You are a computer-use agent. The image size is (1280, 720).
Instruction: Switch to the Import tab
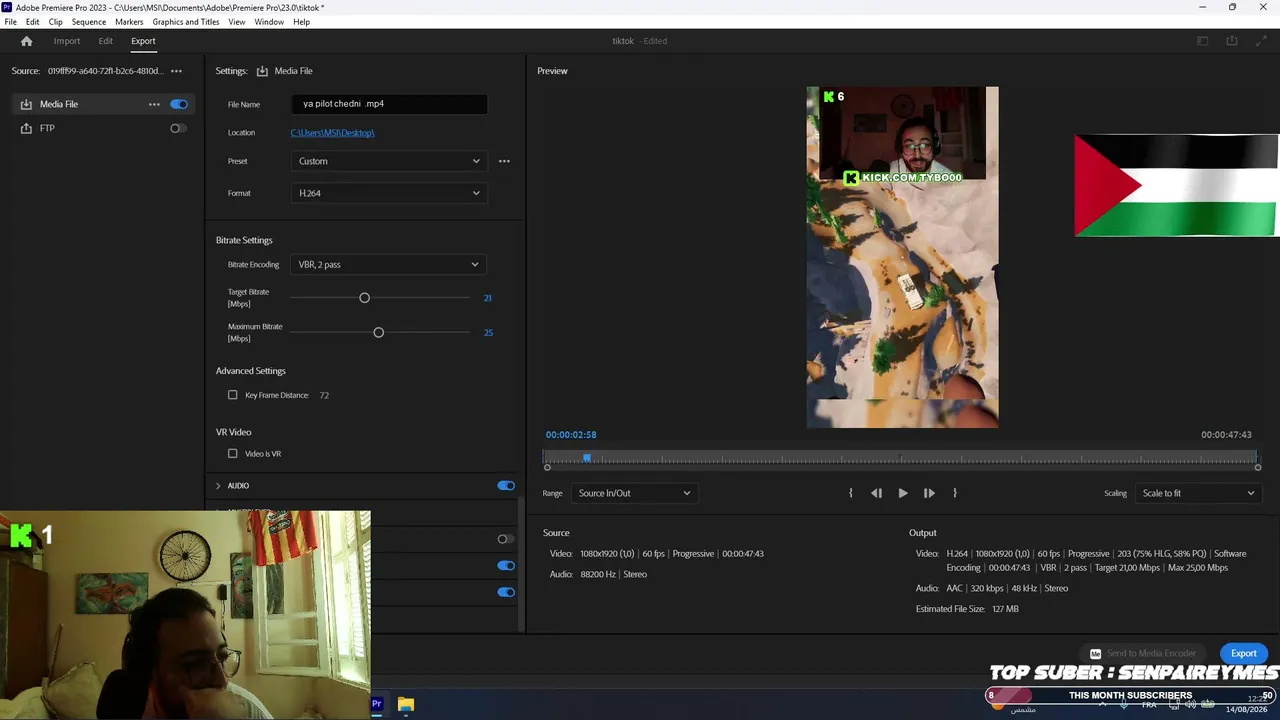[x=67, y=41]
